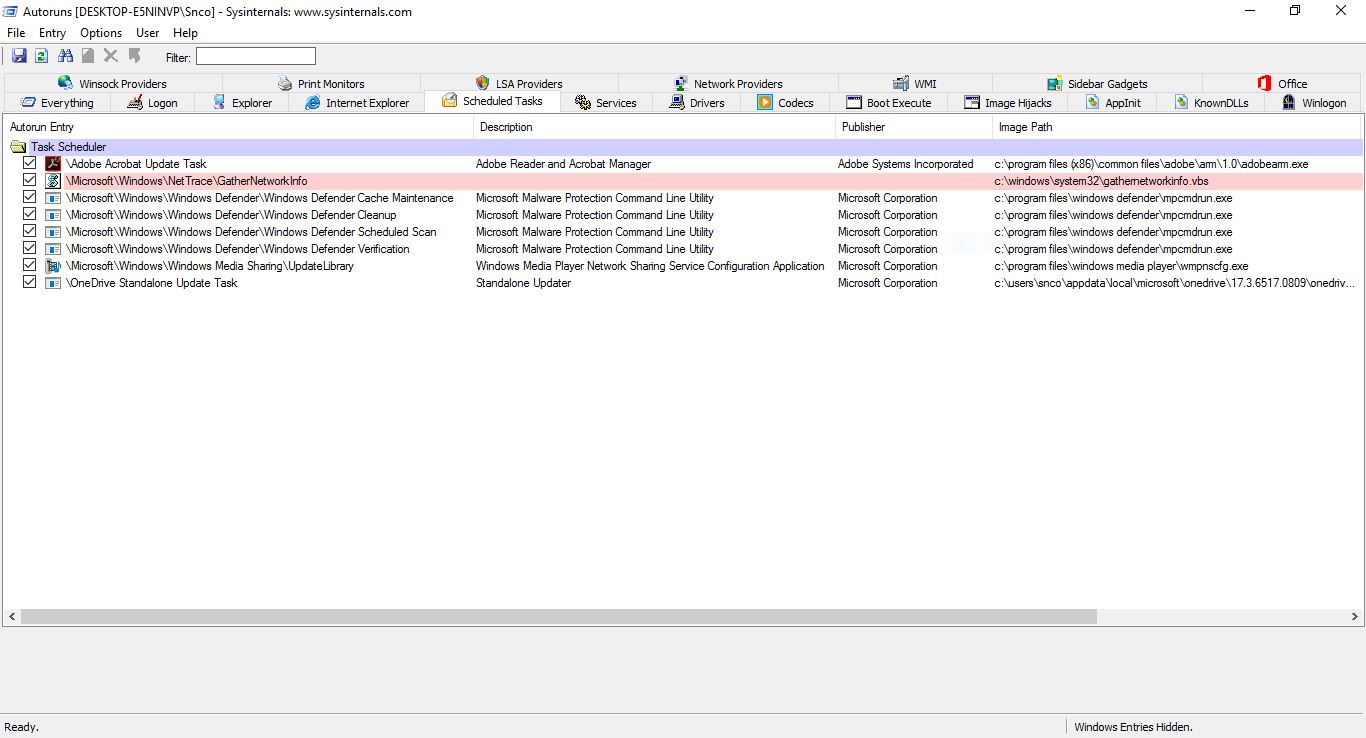Click the Winsock Providers globe icon

tap(66, 83)
